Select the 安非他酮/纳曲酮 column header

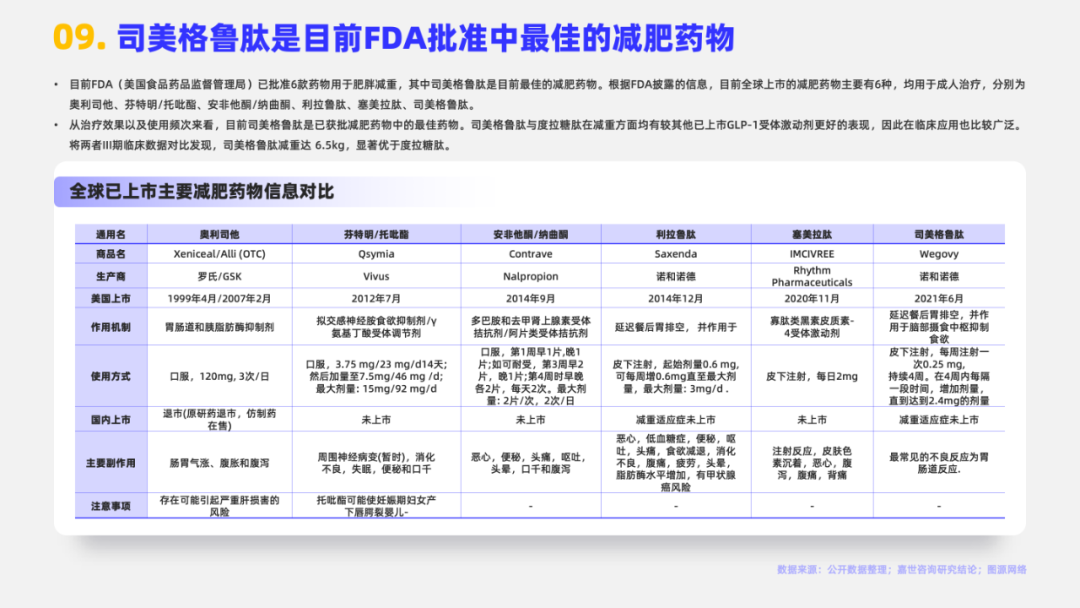point(530,234)
